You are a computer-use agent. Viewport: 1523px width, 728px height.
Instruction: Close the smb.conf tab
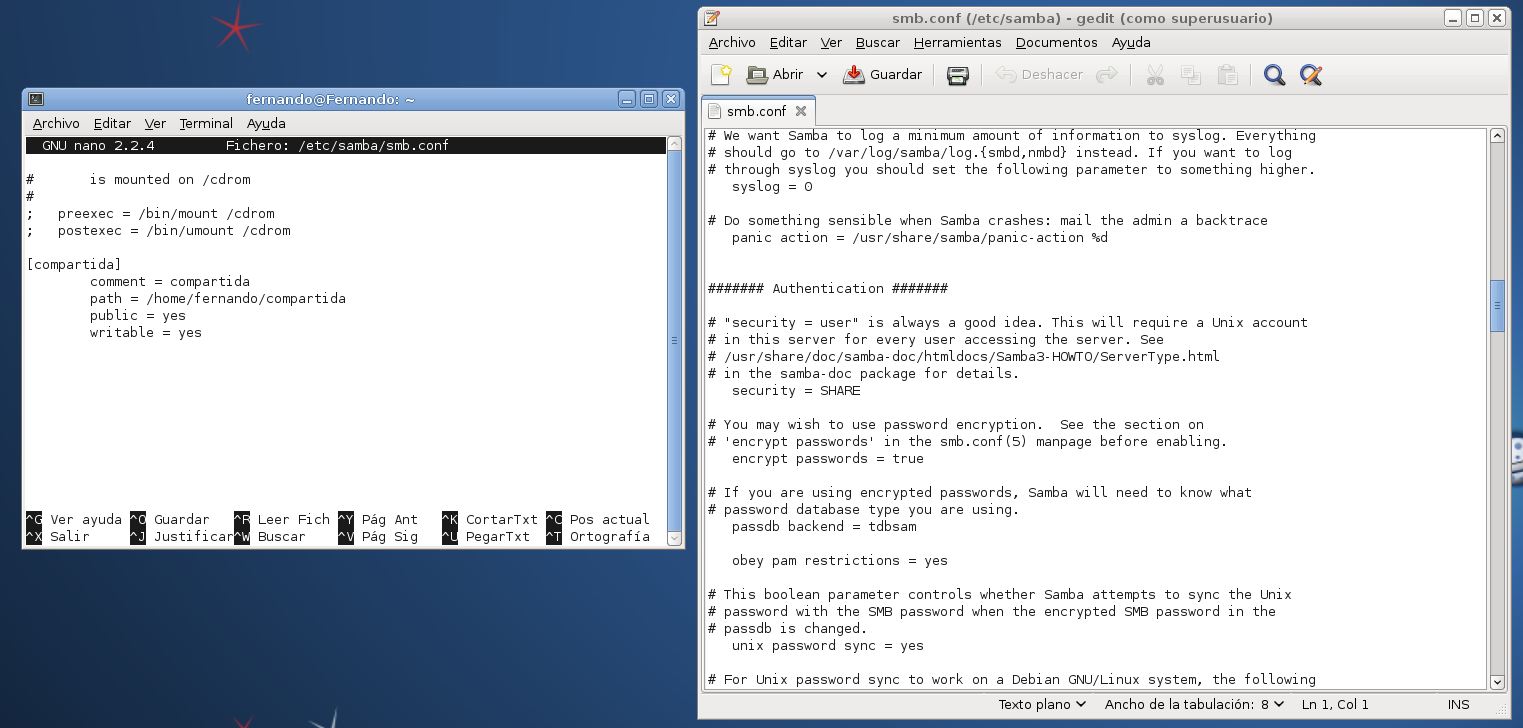point(801,111)
